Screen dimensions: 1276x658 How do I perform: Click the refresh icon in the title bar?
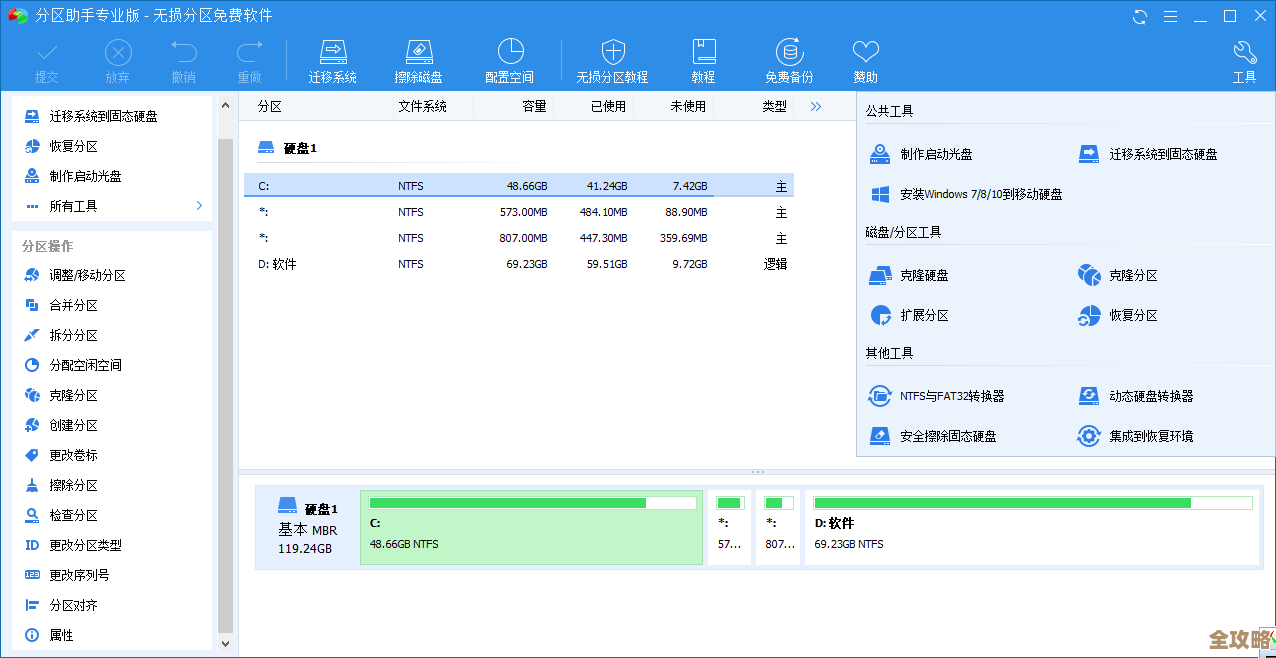point(1138,16)
